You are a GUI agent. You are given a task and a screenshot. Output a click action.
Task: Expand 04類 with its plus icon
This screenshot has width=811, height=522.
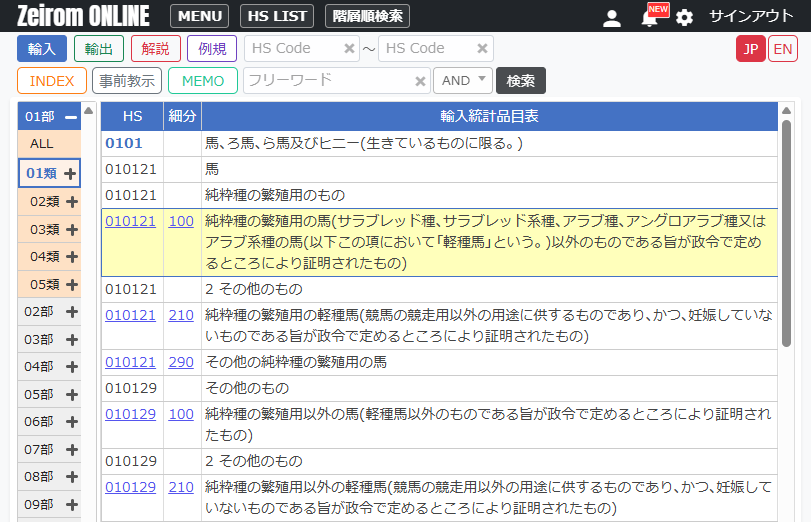coord(72,257)
